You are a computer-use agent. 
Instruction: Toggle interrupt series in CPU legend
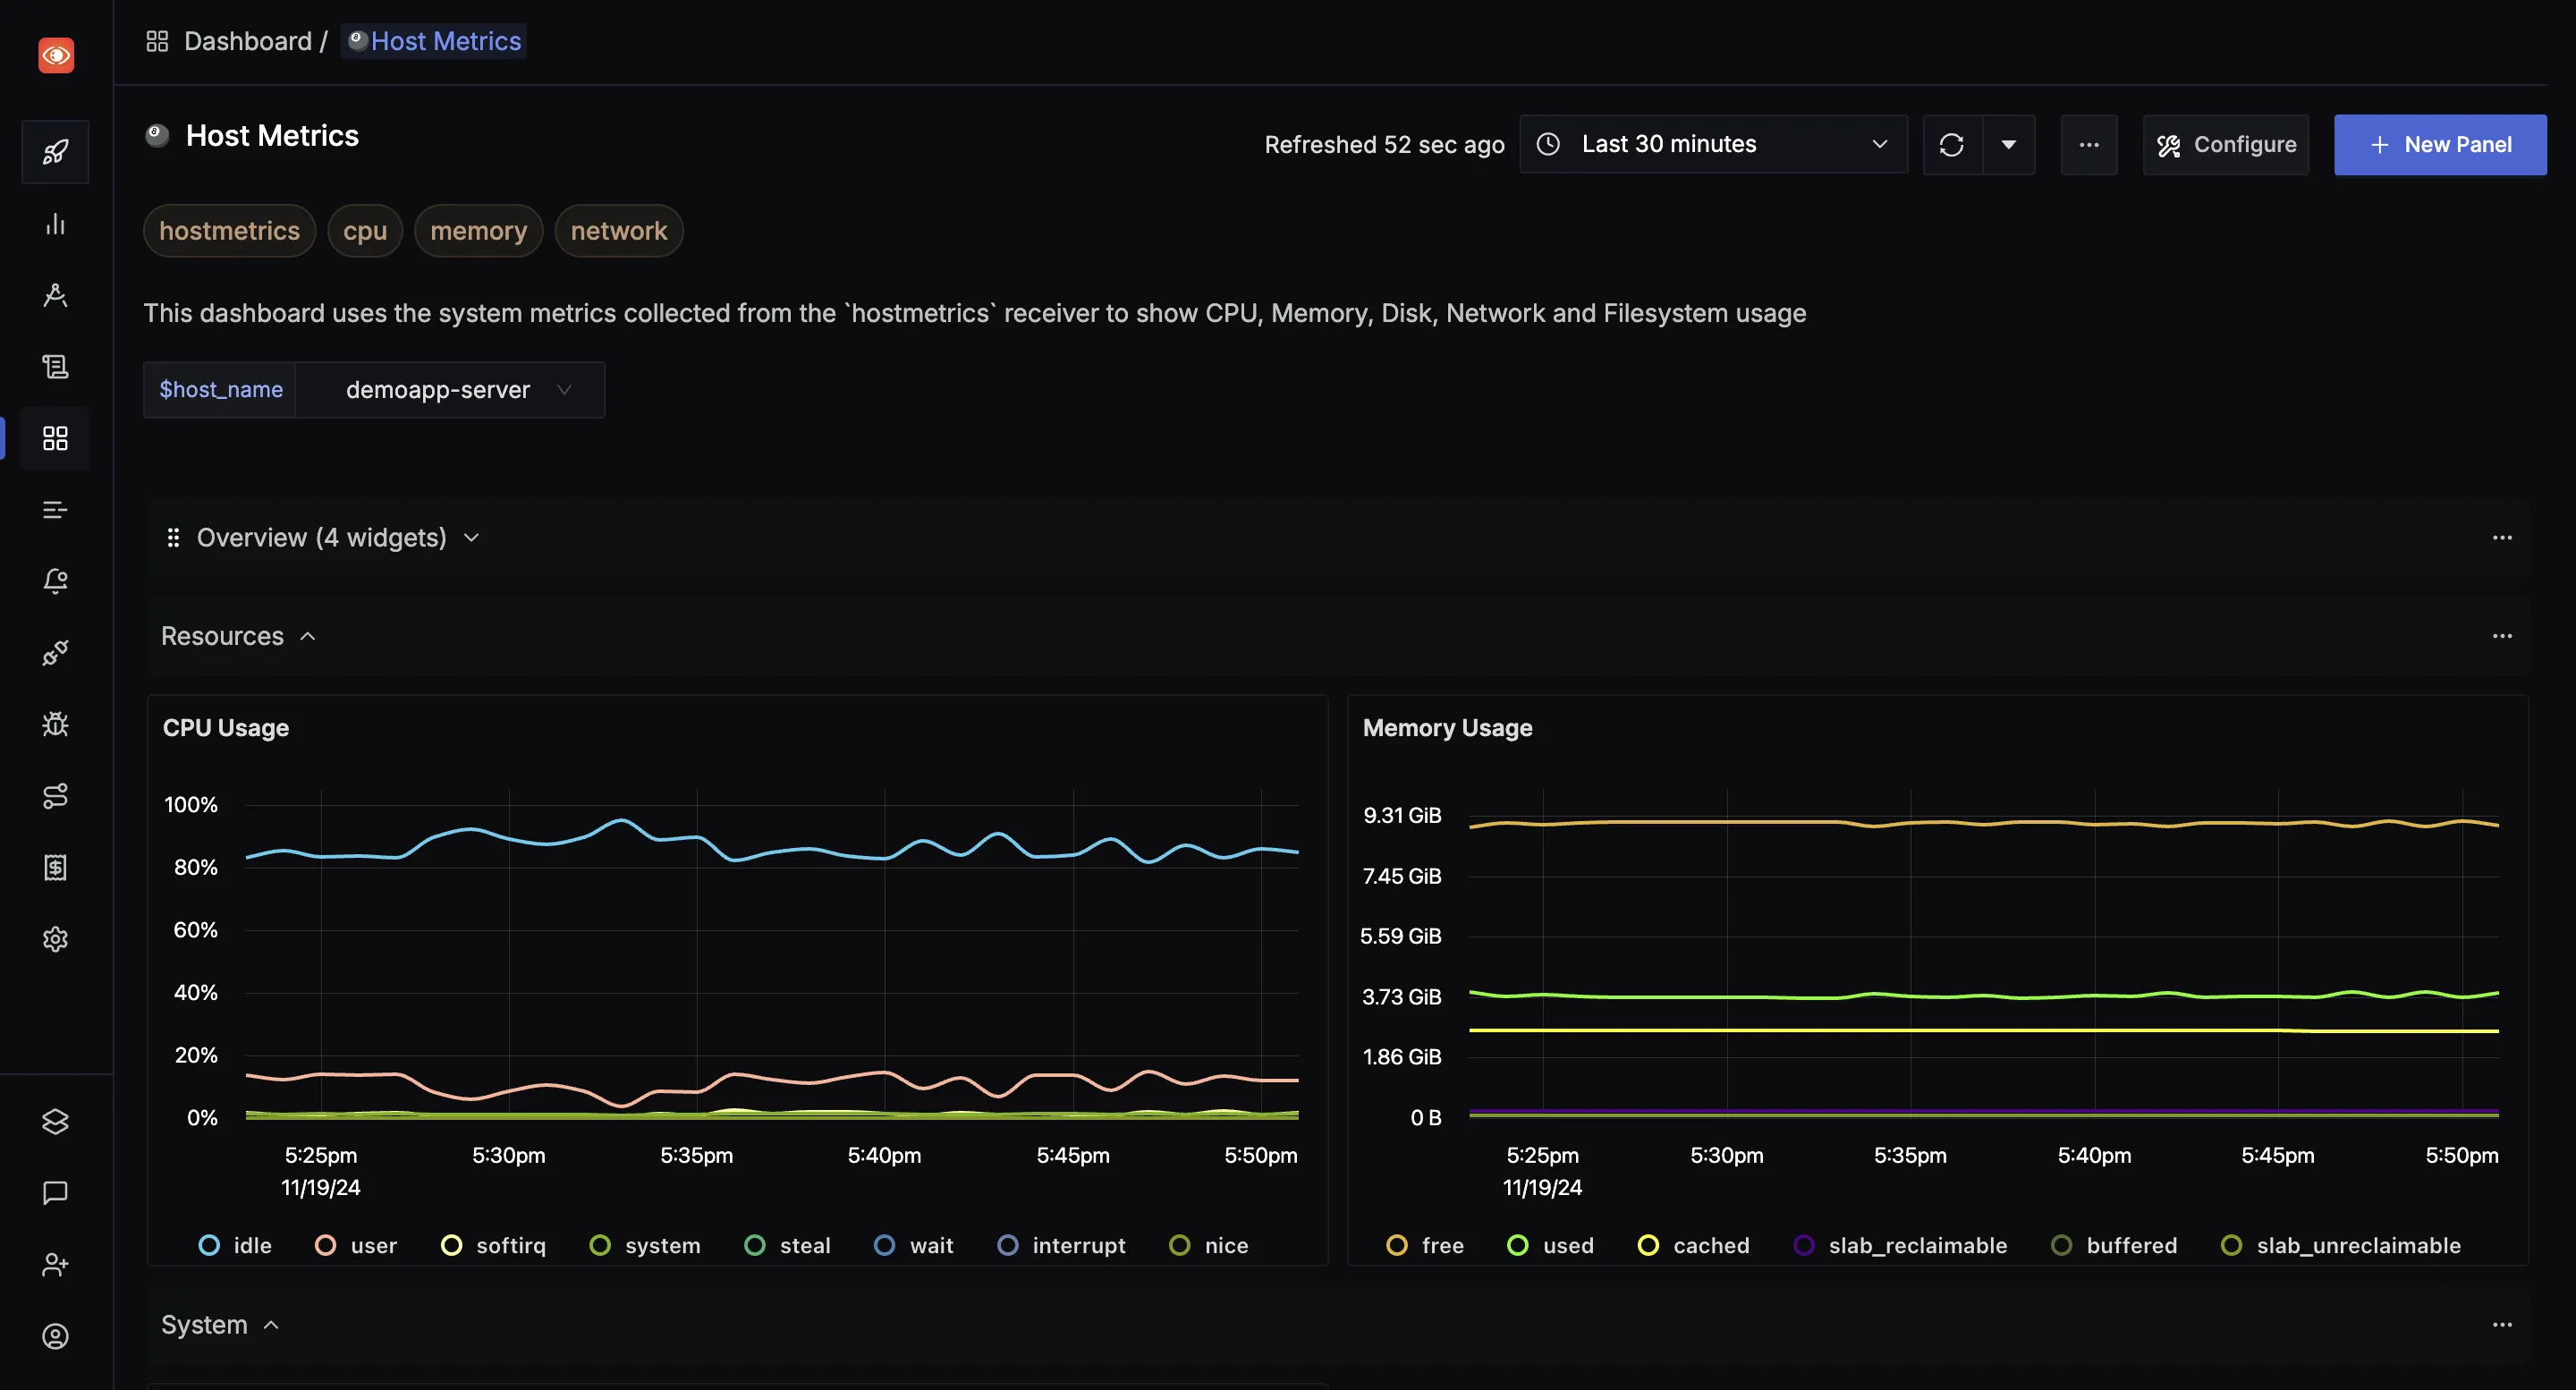pos(1062,1246)
